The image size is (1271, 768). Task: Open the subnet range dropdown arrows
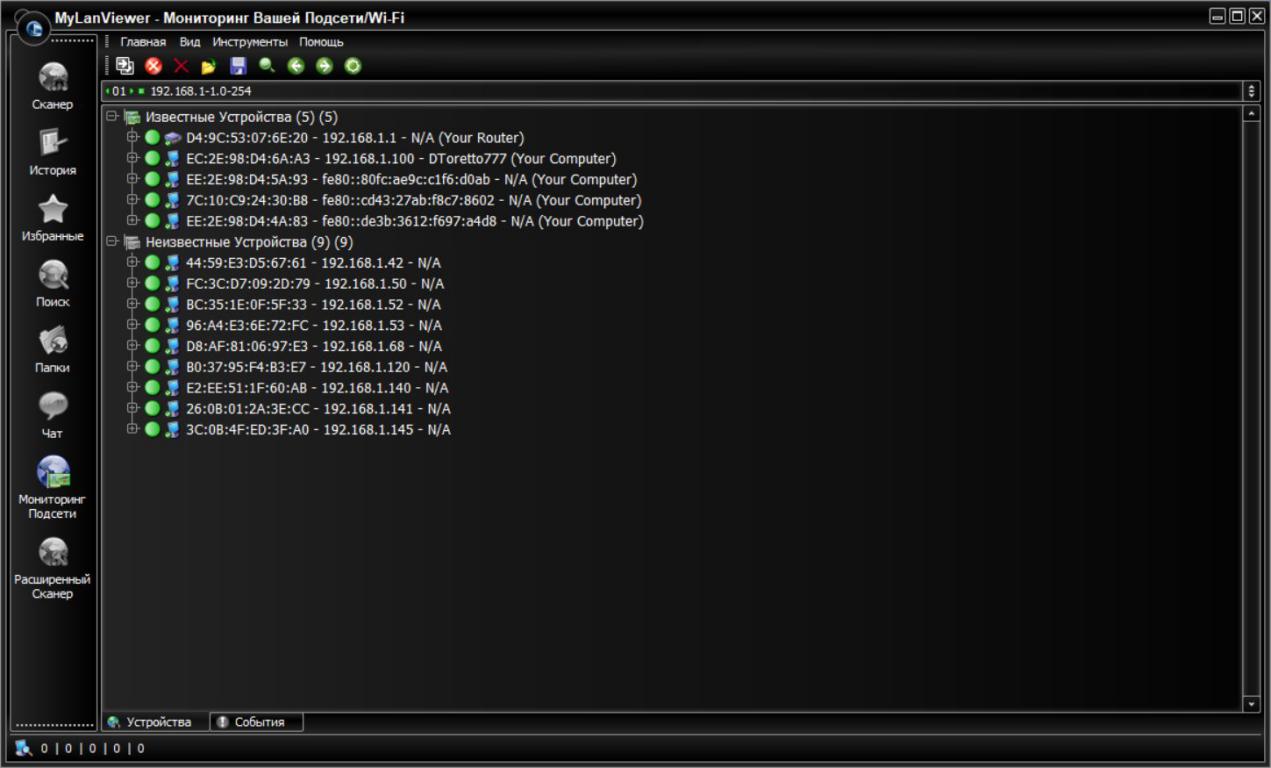coord(1251,91)
